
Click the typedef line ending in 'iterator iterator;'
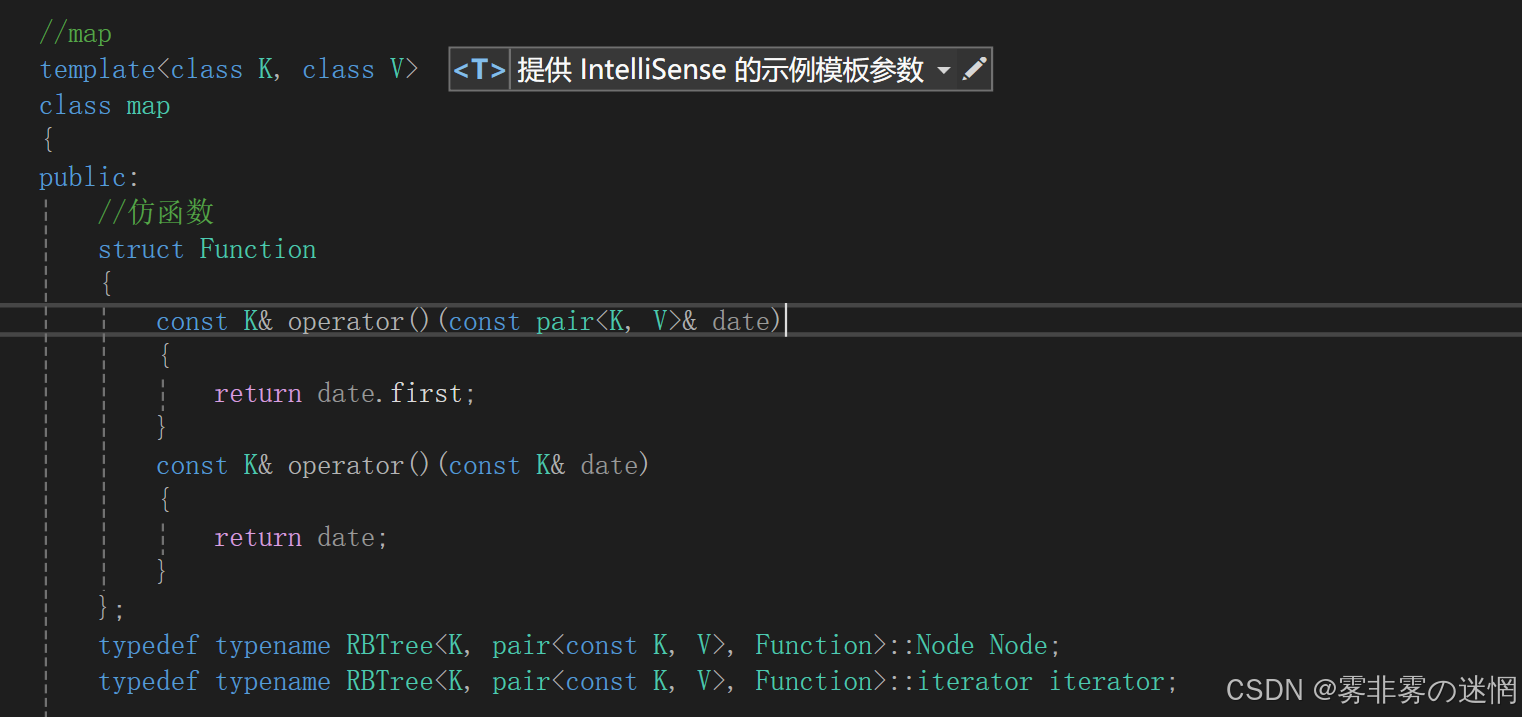pyautogui.click(x=638, y=681)
